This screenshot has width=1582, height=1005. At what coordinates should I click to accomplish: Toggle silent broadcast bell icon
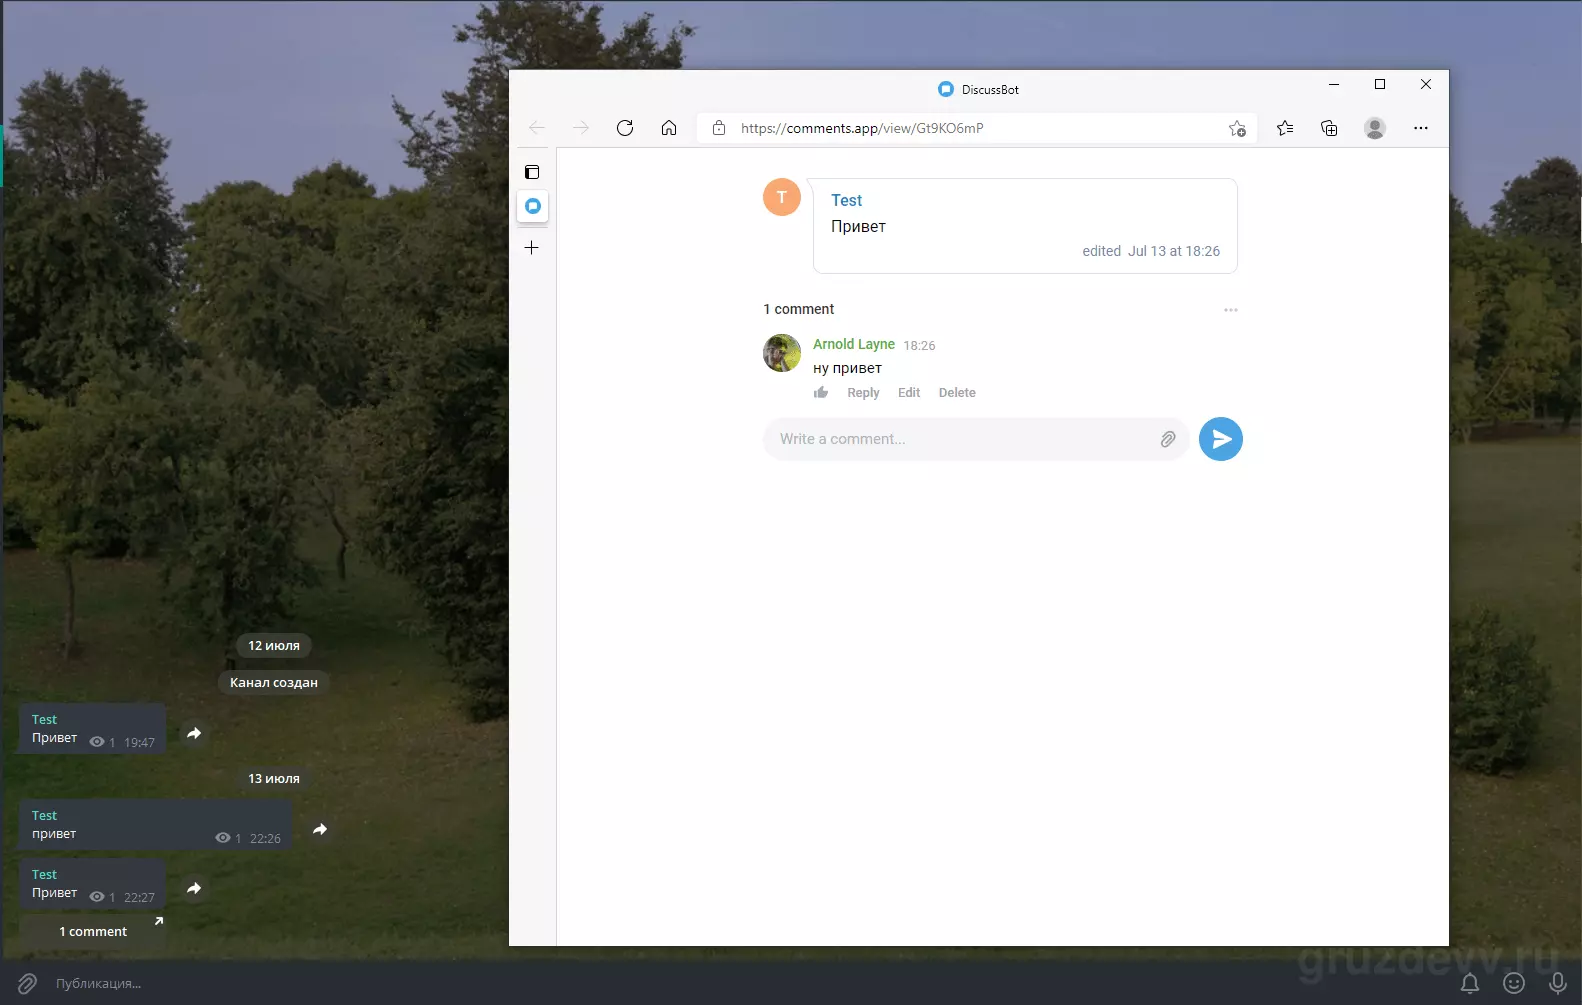1470,984
